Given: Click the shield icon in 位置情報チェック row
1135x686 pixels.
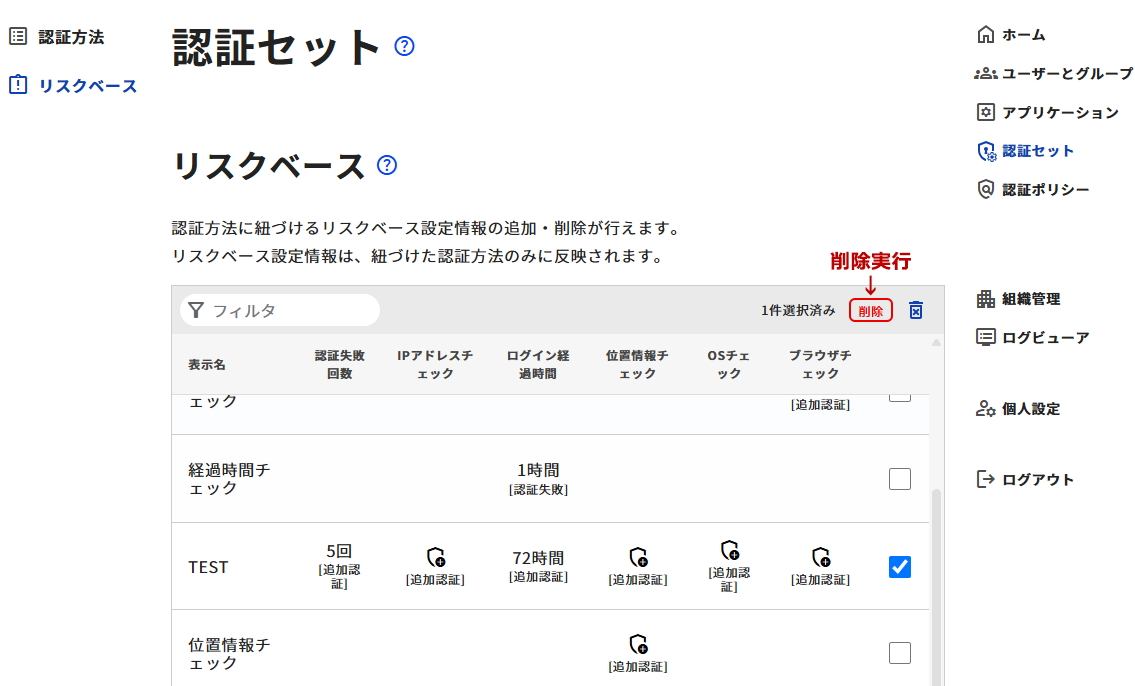Looking at the screenshot, I should (x=637, y=644).
